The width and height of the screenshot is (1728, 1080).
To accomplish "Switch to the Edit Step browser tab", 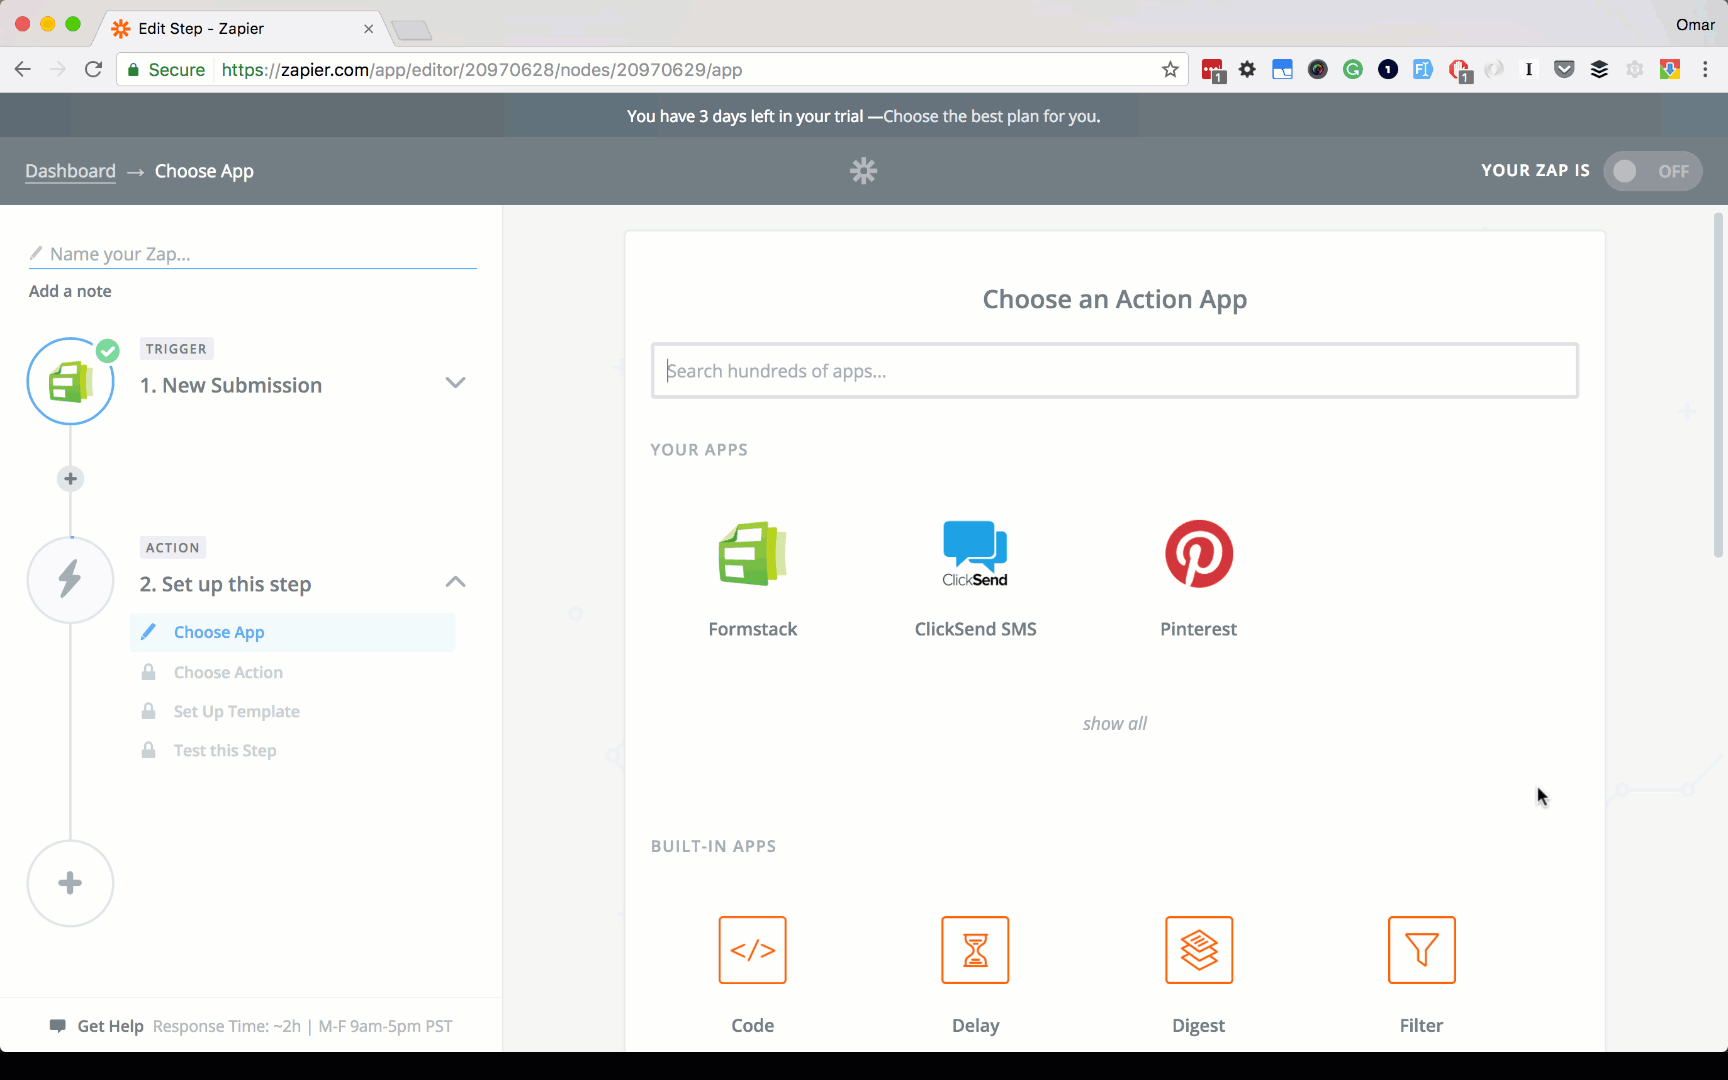I will (x=200, y=28).
